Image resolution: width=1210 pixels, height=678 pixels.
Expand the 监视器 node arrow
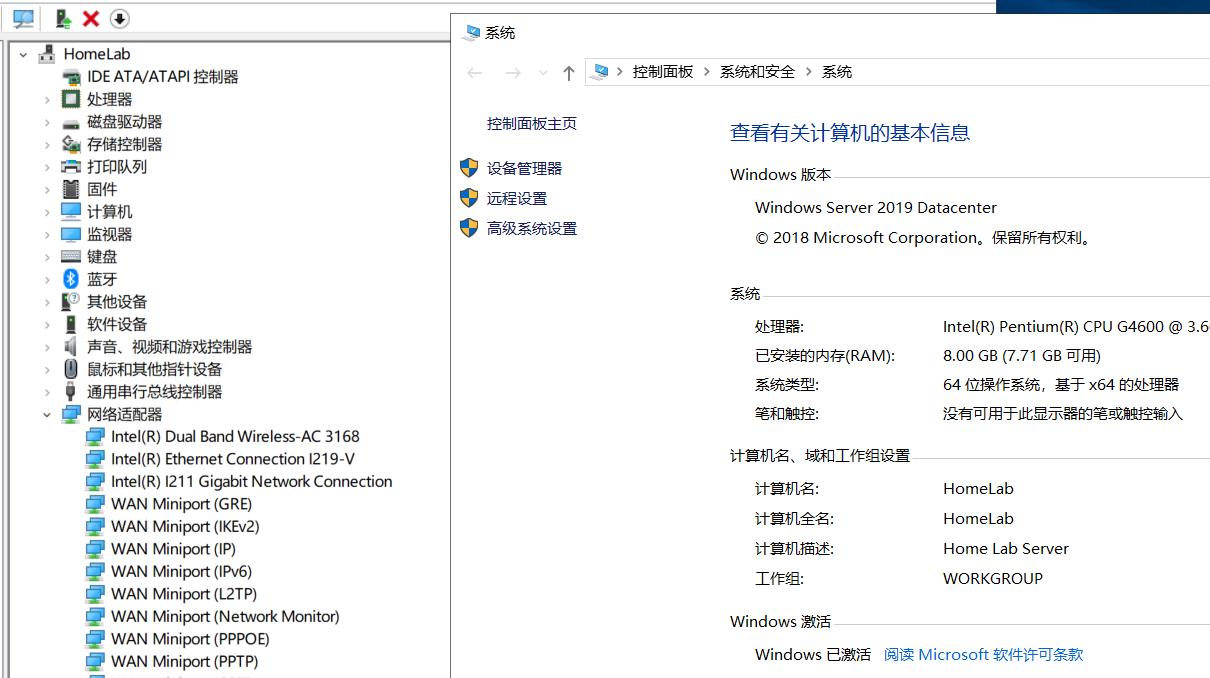[x=47, y=234]
